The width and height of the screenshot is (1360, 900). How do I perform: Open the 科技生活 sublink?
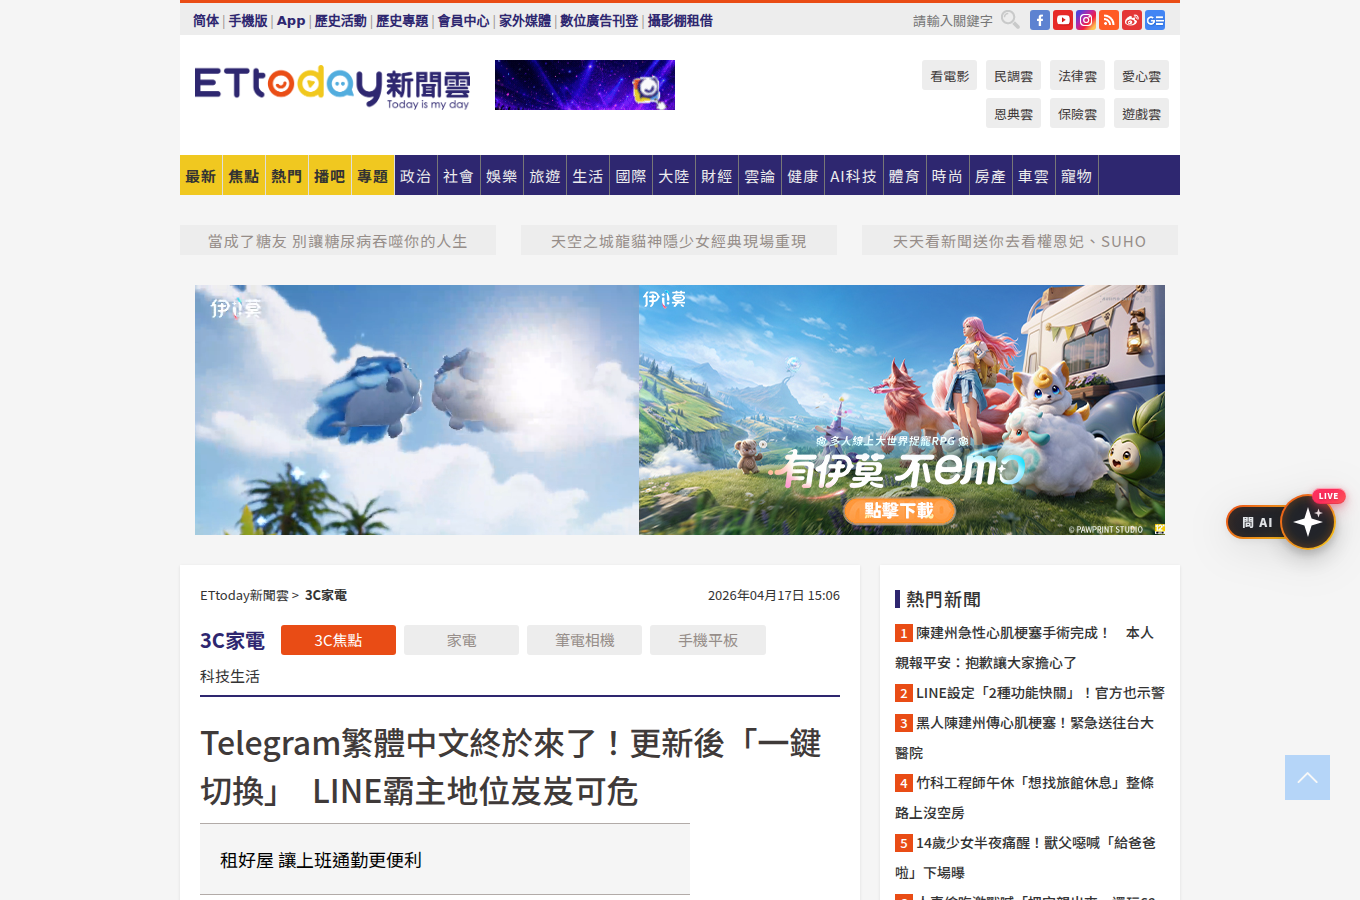click(230, 677)
